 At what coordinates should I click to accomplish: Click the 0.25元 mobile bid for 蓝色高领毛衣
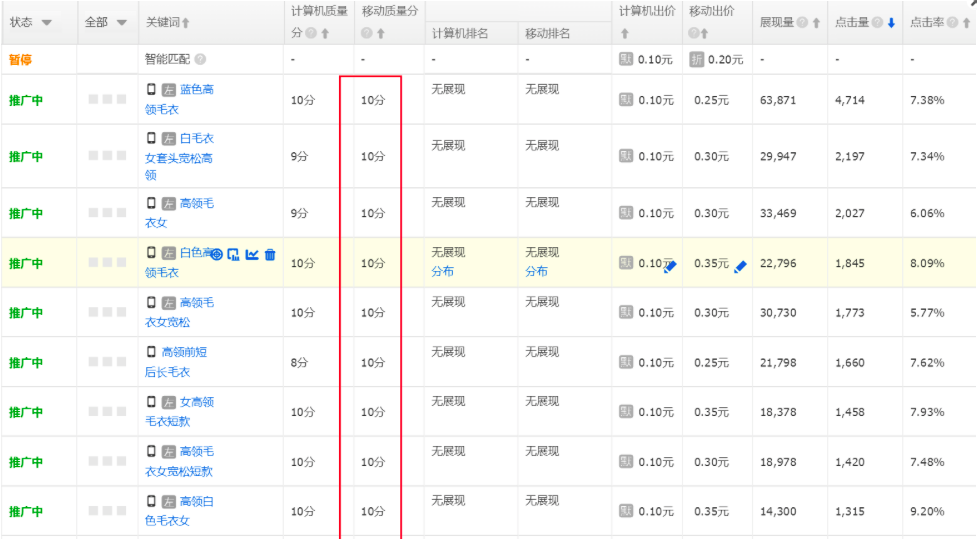(711, 100)
